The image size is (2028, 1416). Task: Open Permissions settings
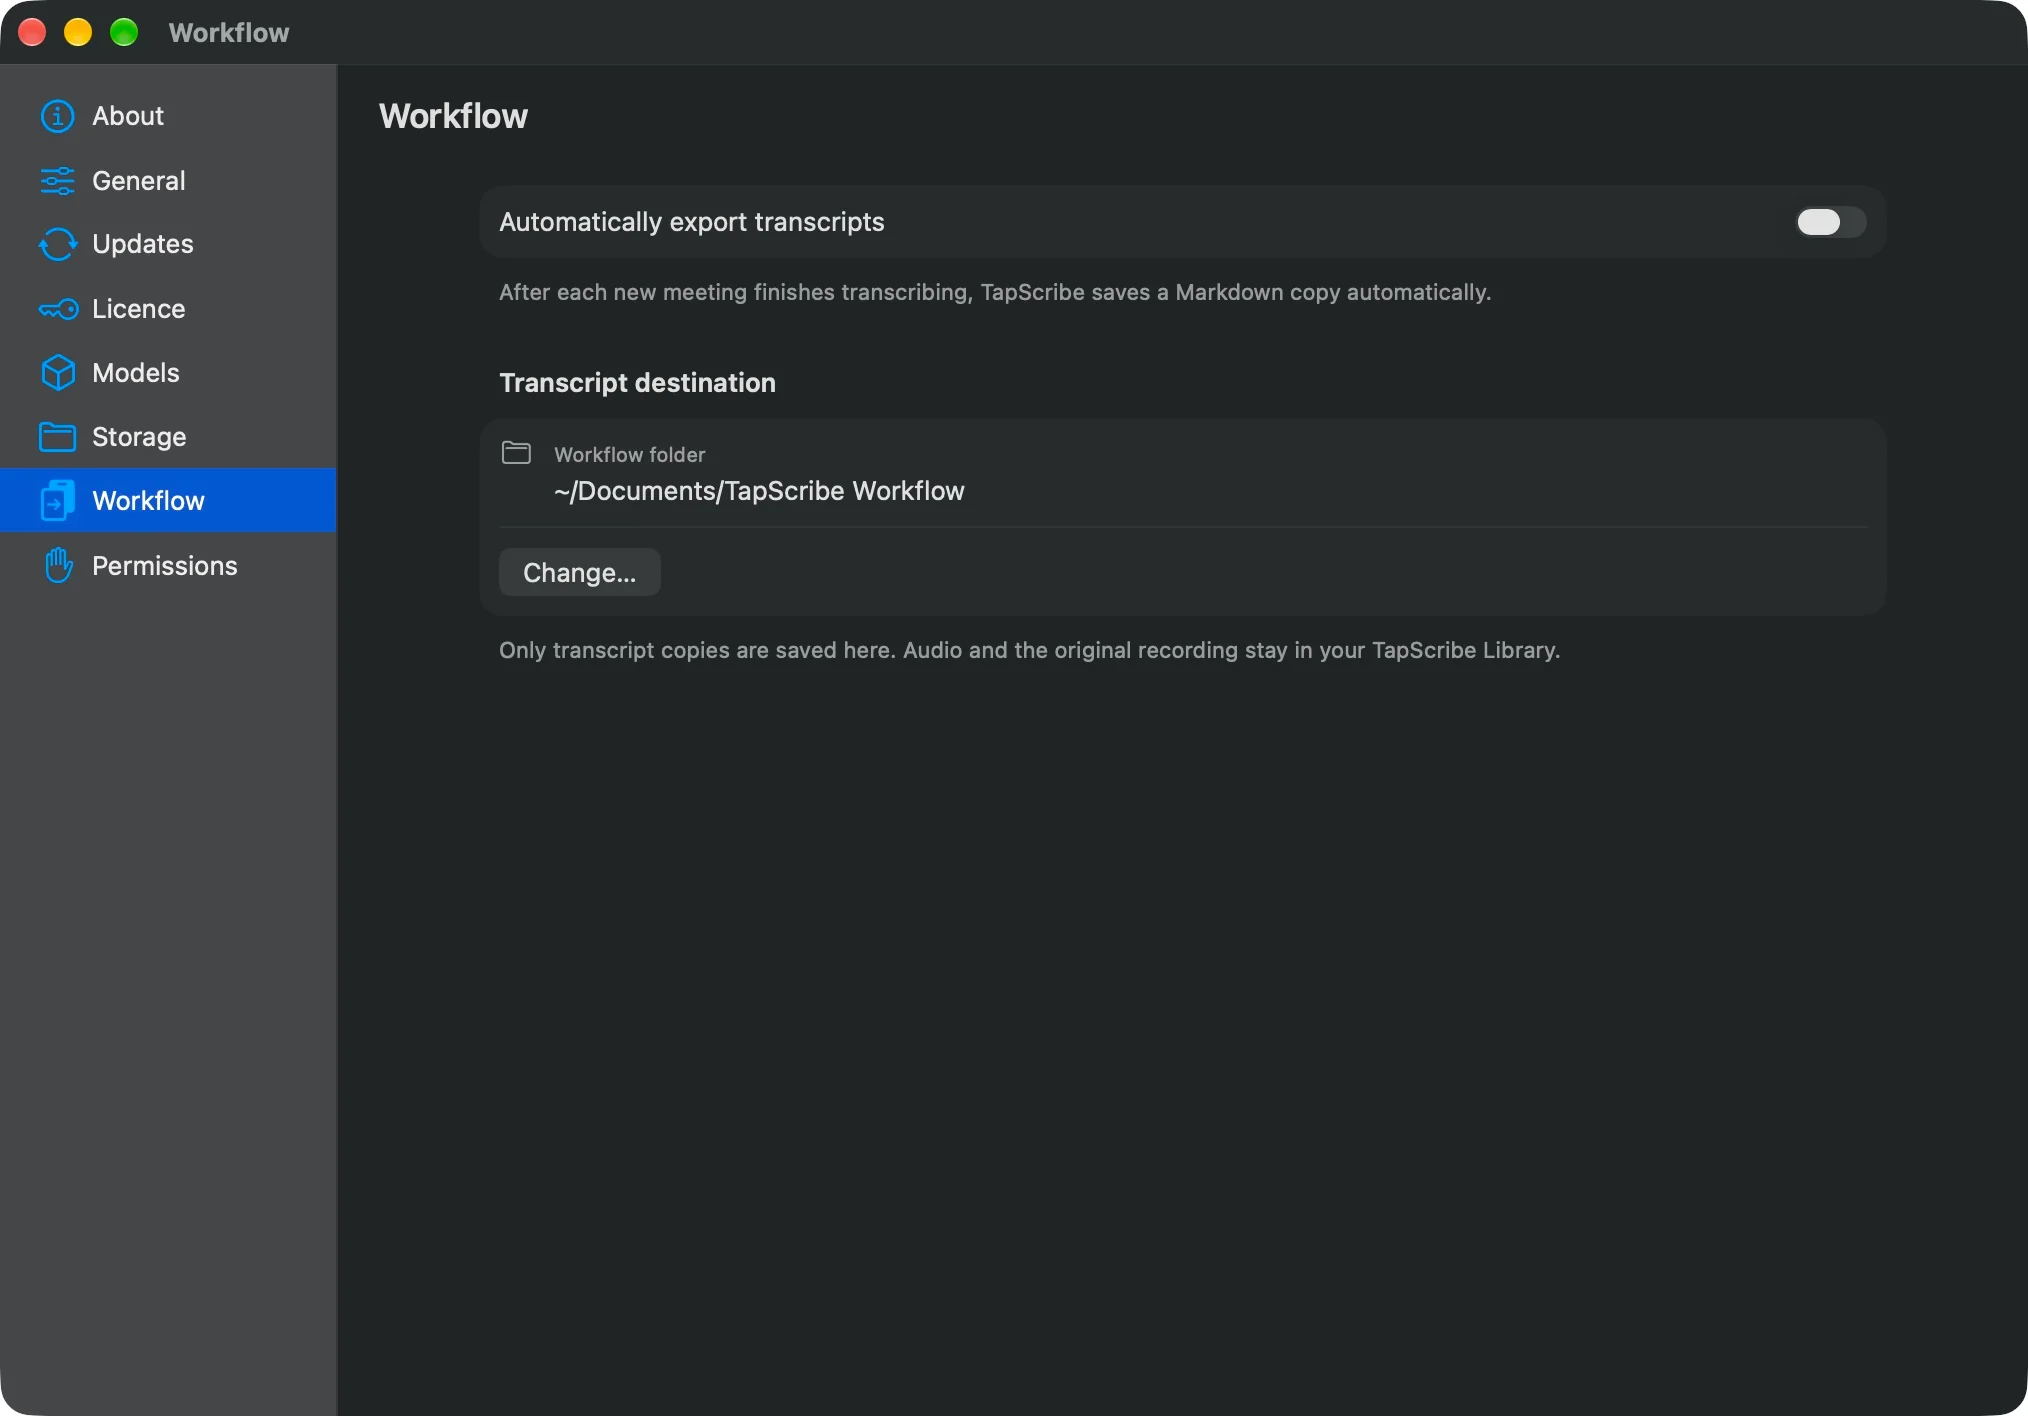click(168, 566)
